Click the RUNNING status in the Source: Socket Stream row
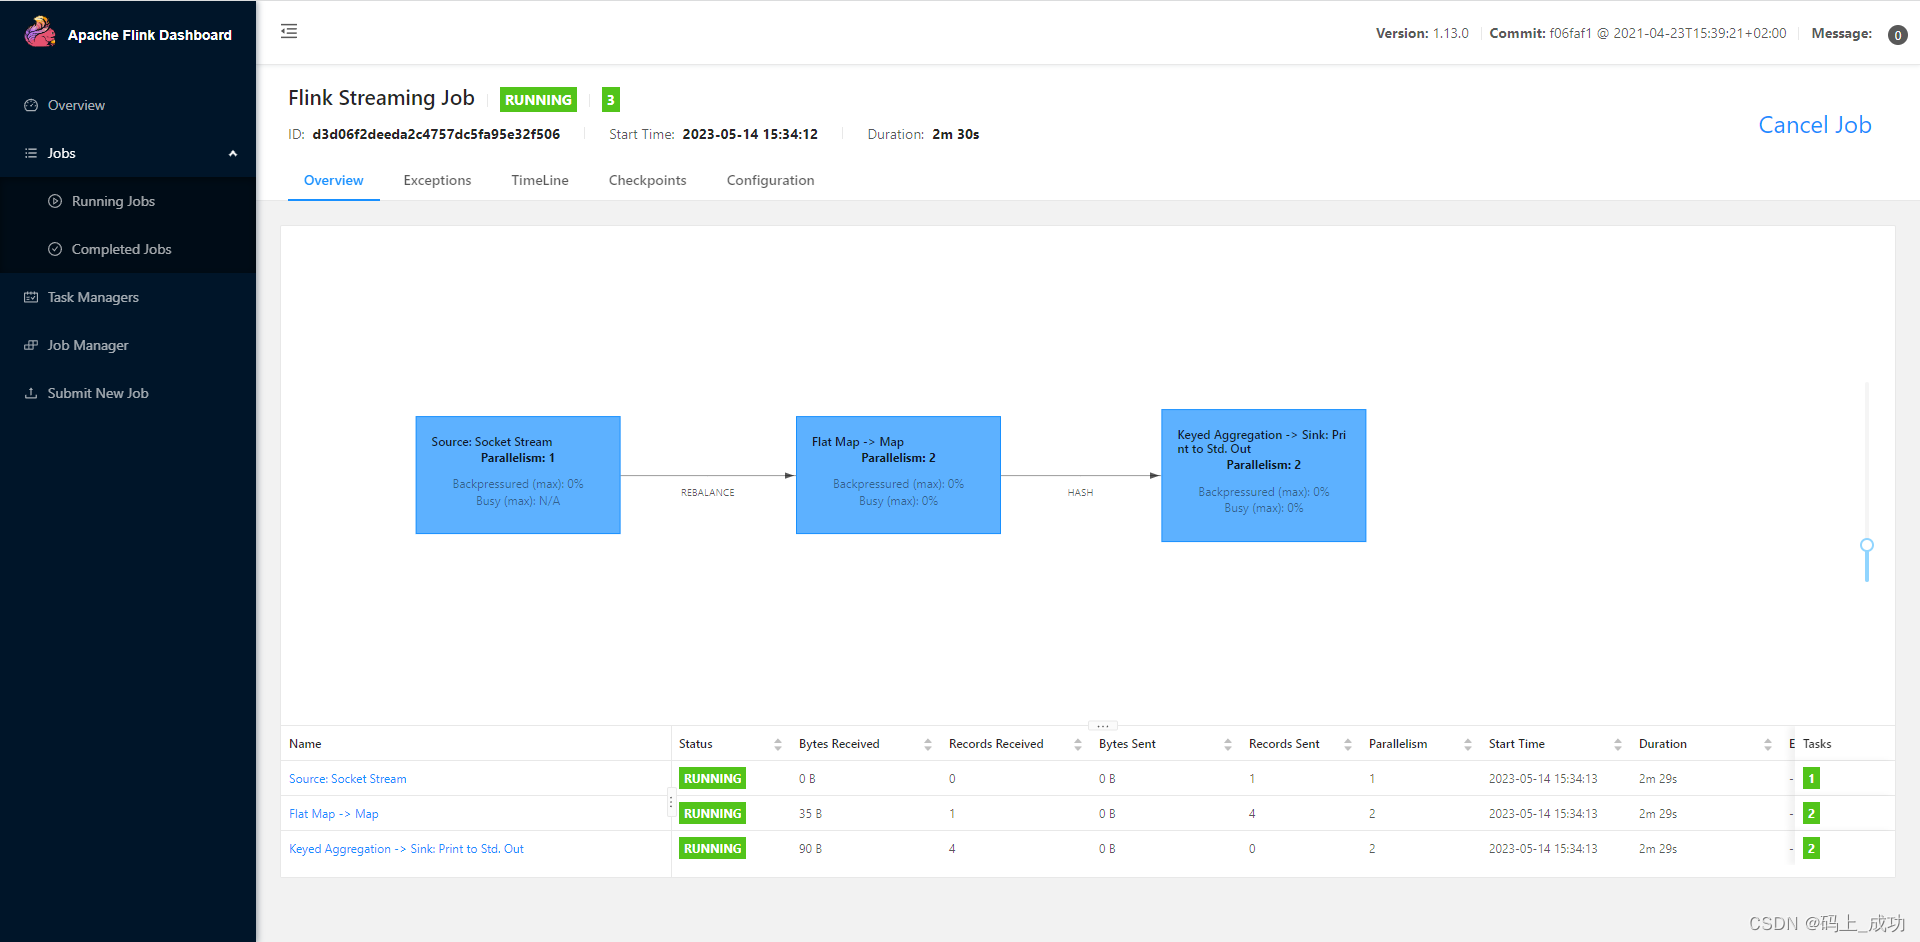Image resolution: width=1920 pixels, height=942 pixels. click(712, 778)
